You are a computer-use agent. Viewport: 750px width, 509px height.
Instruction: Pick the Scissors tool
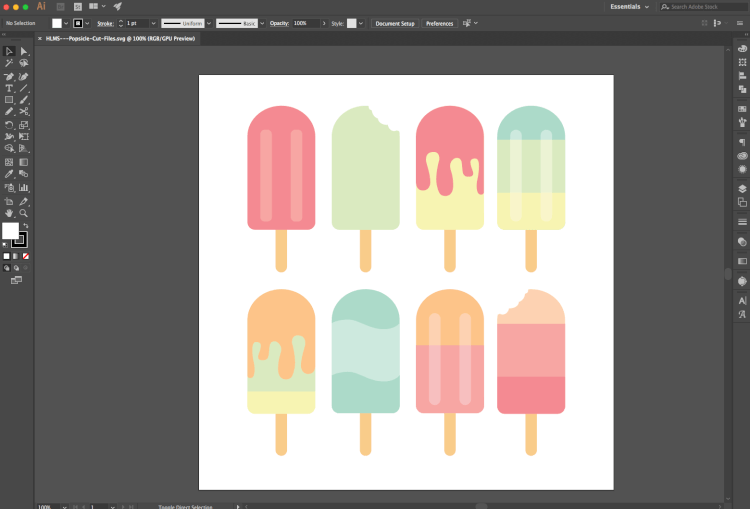(23, 112)
